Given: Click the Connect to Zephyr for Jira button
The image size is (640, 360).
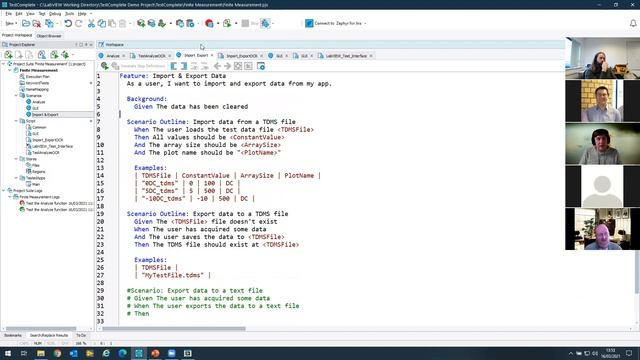Looking at the screenshot, I should [x=335, y=23].
